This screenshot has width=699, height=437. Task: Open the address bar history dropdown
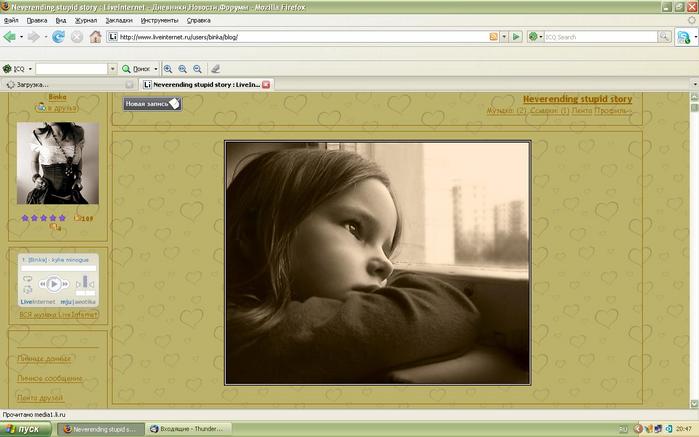coord(504,37)
